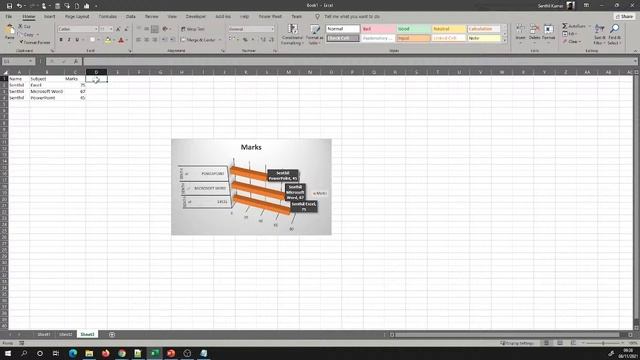
Task: Select the Sheet1 tab
Action: (x=44, y=334)
